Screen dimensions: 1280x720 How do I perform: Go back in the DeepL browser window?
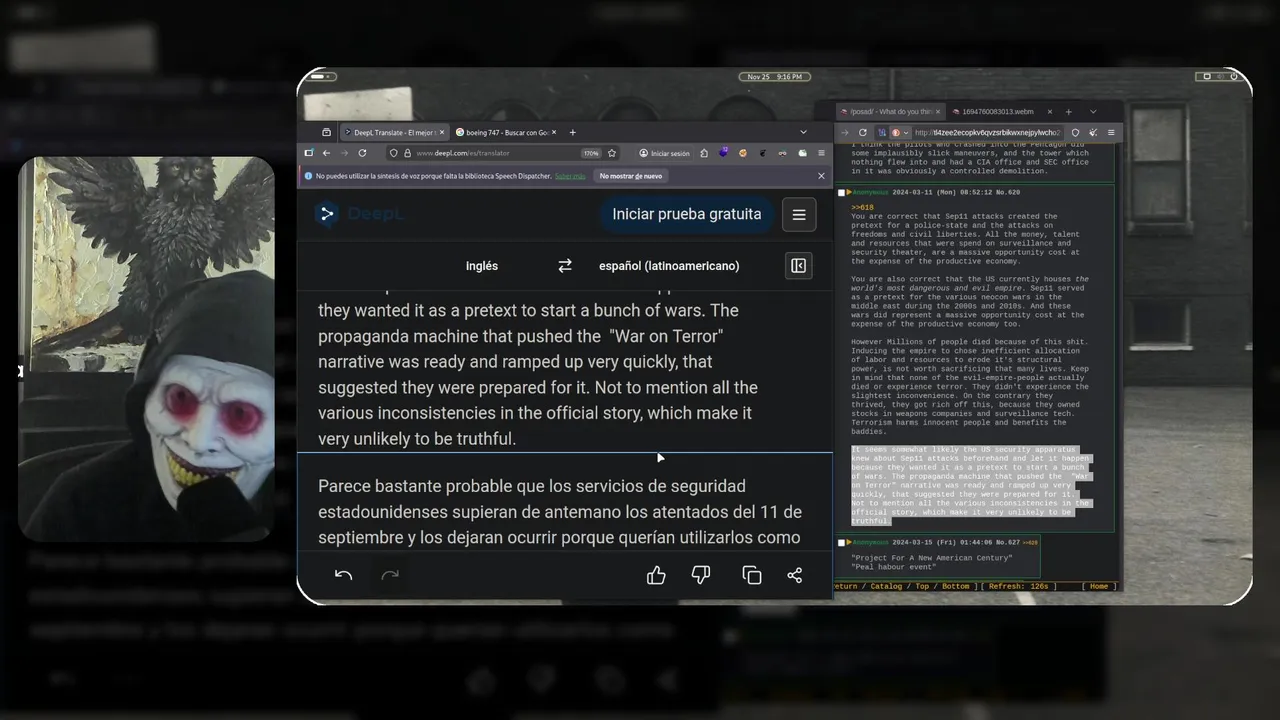tap(326, 153)
